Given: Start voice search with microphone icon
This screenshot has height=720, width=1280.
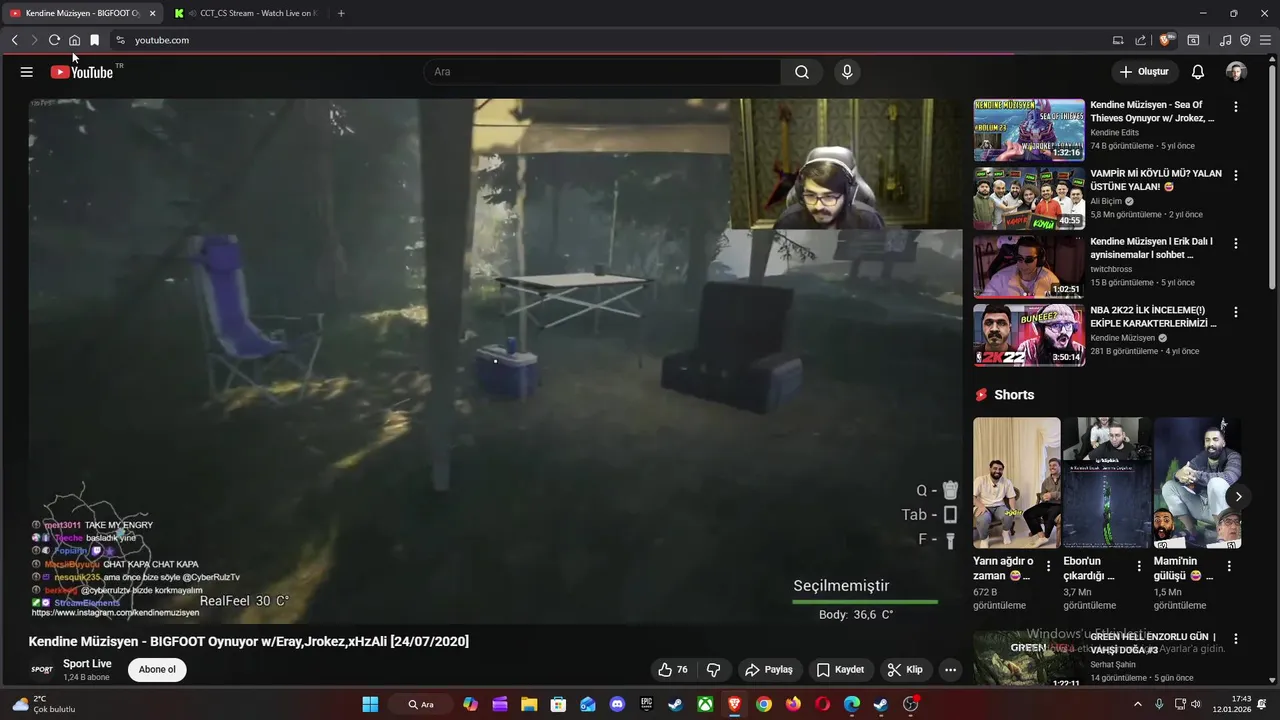Looking at the screenshot, I should [847, 72].
